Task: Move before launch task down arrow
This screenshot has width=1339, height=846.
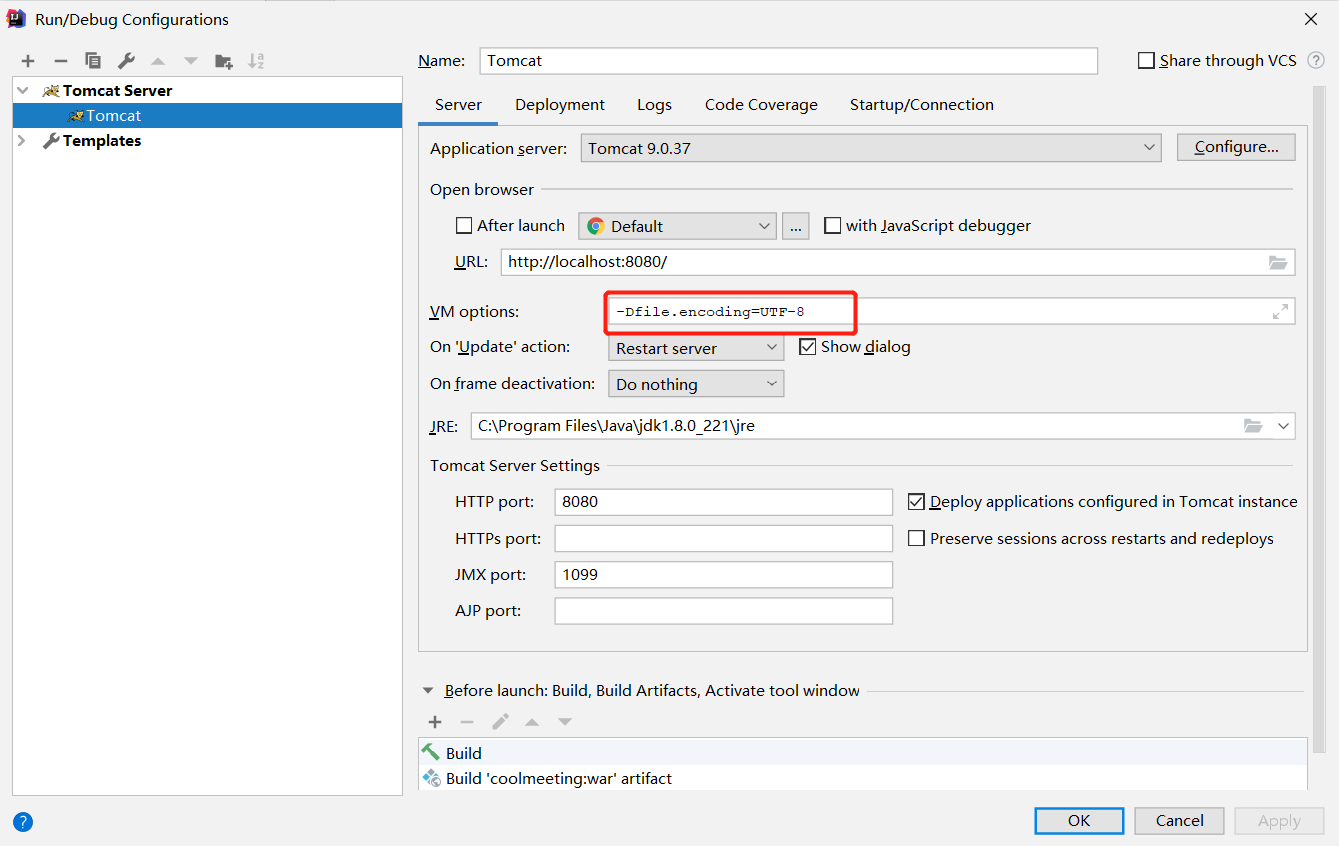Action: 565,722
